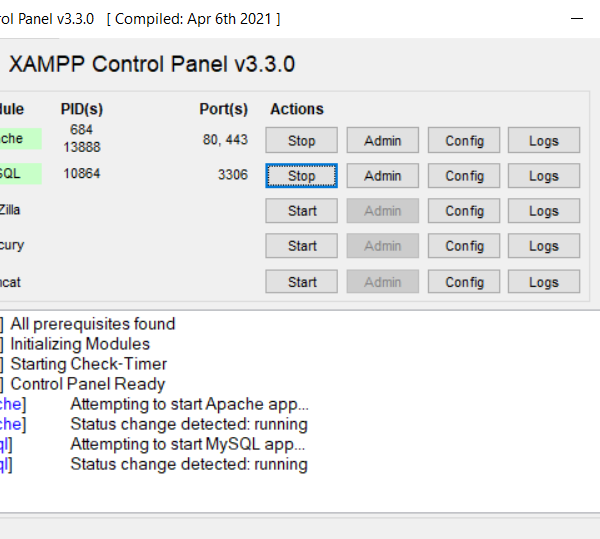Click the green MySQL module label
The image size is (600, 539).
[19, 174]
